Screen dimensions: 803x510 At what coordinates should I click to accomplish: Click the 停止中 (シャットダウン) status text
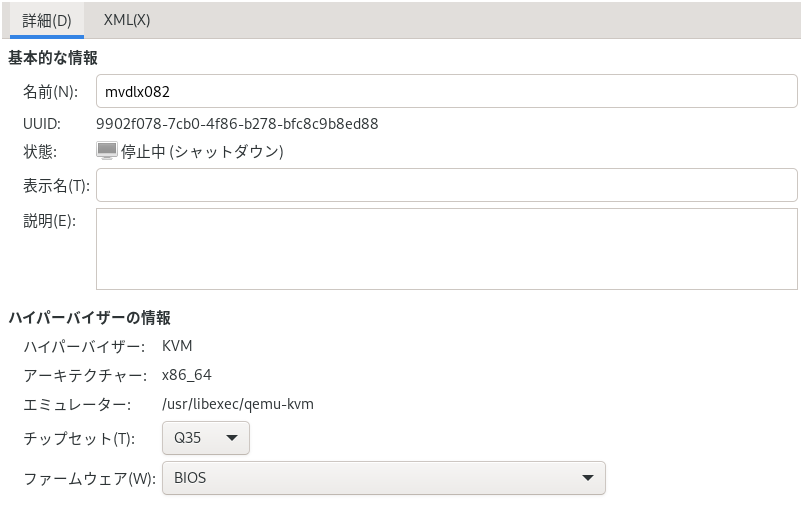pos(202,152)
